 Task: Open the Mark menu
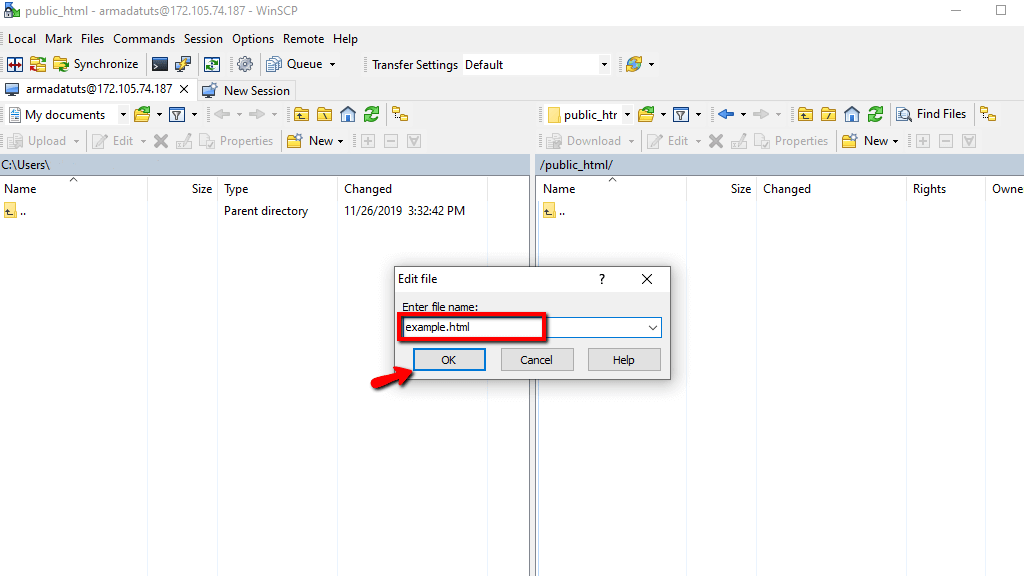coord(59,39)
